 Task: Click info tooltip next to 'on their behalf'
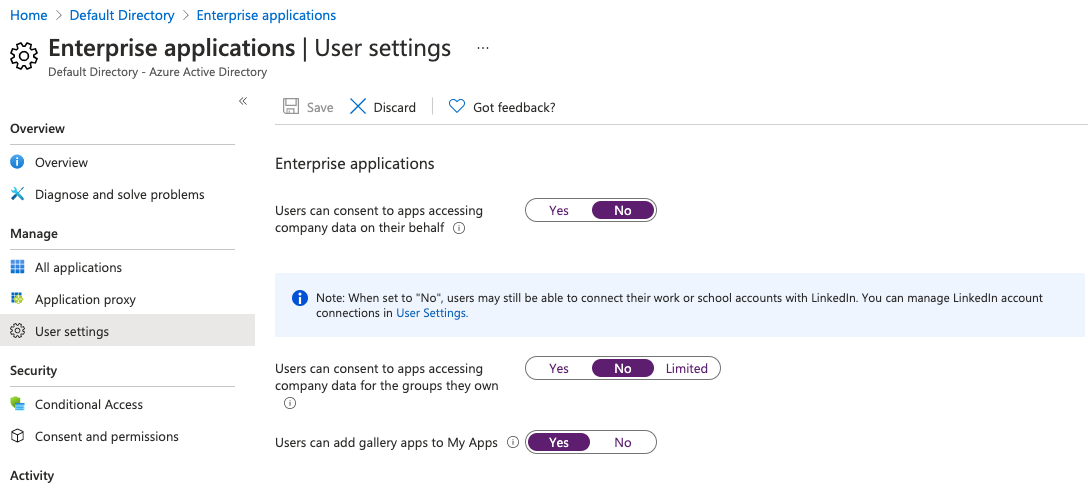pyautogui.click(x=459, y=228)
